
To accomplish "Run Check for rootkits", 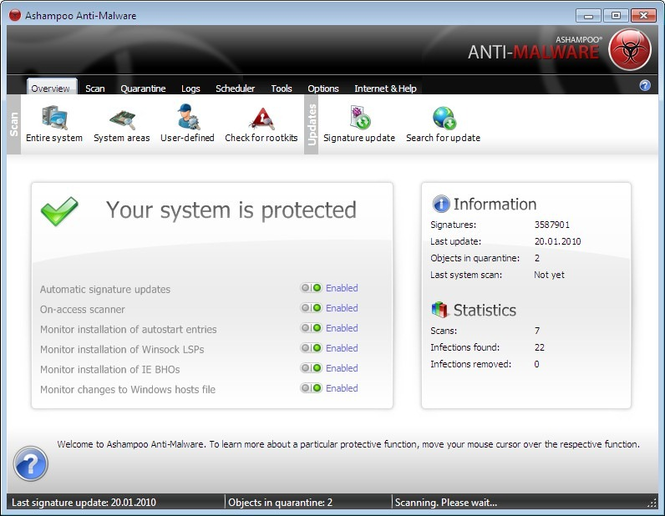I will click(261, 124).
